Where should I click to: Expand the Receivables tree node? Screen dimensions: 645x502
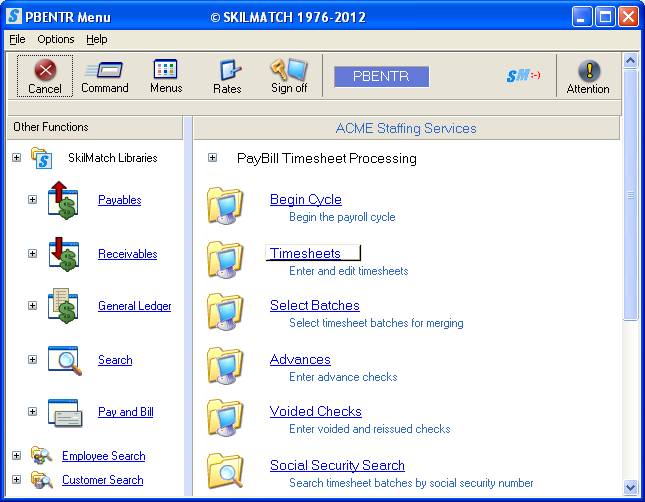(x=32, y=253)
